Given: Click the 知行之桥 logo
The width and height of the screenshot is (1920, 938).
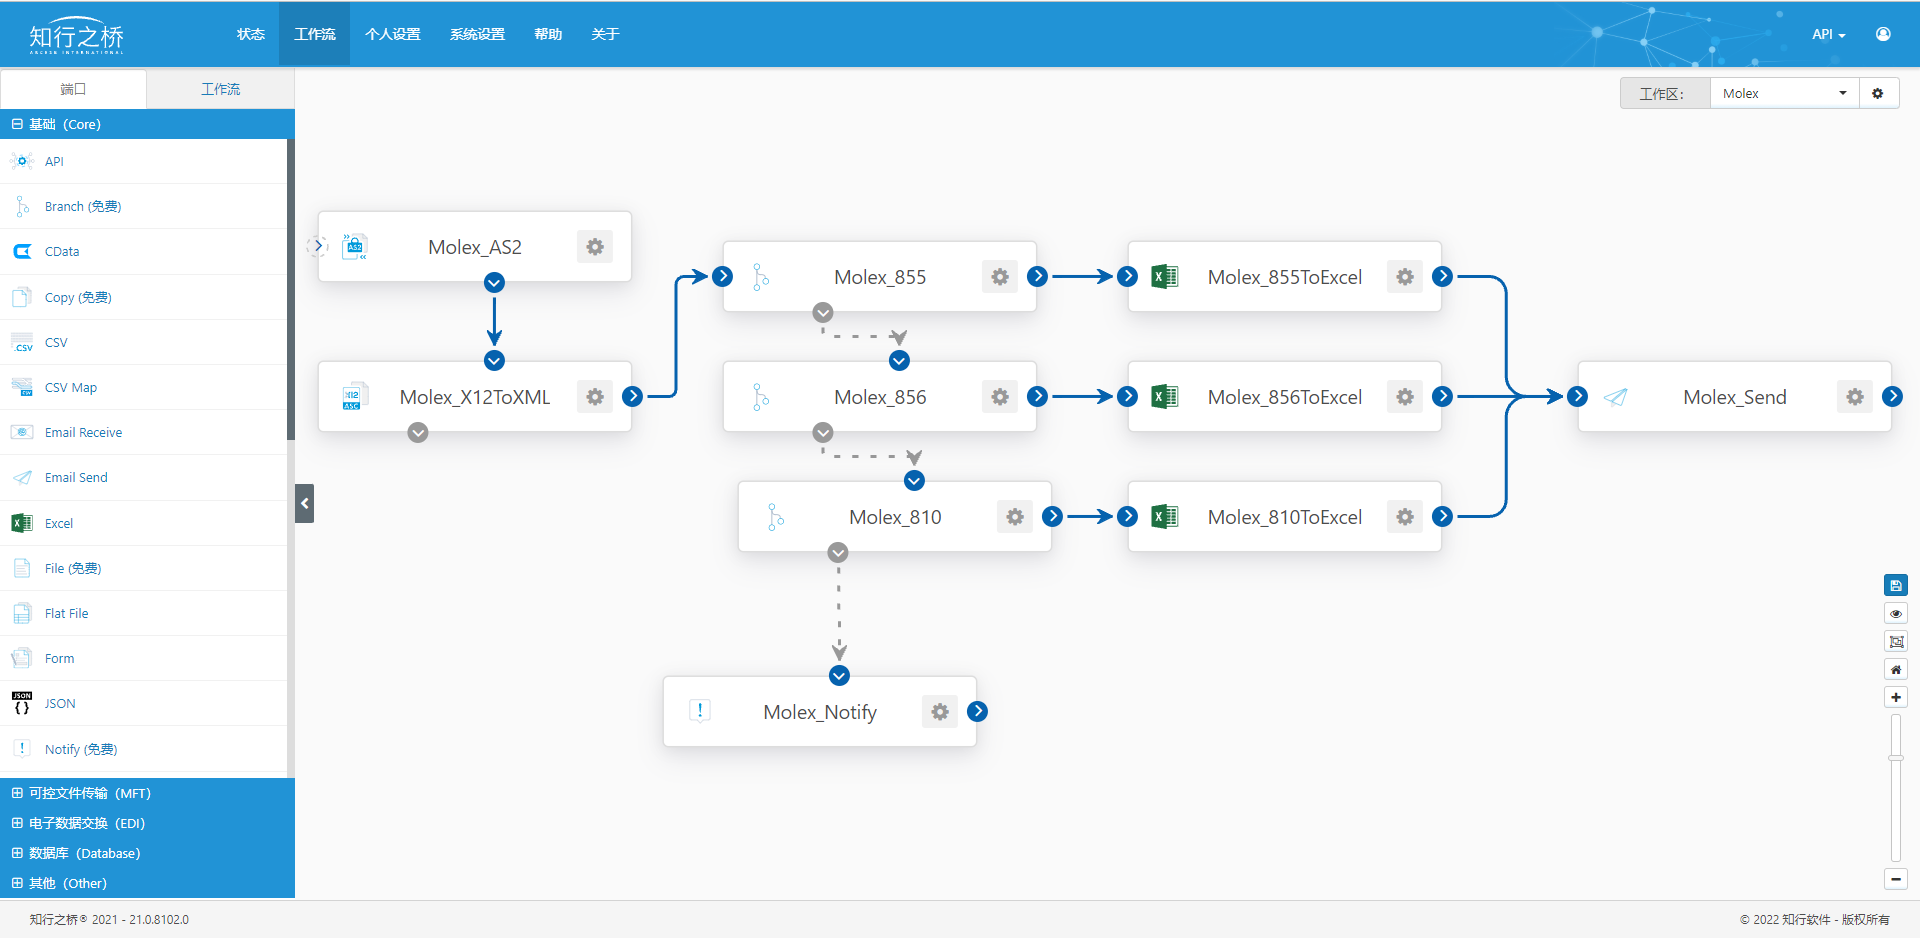Looking at the screenshot, I should coord(77,36).
